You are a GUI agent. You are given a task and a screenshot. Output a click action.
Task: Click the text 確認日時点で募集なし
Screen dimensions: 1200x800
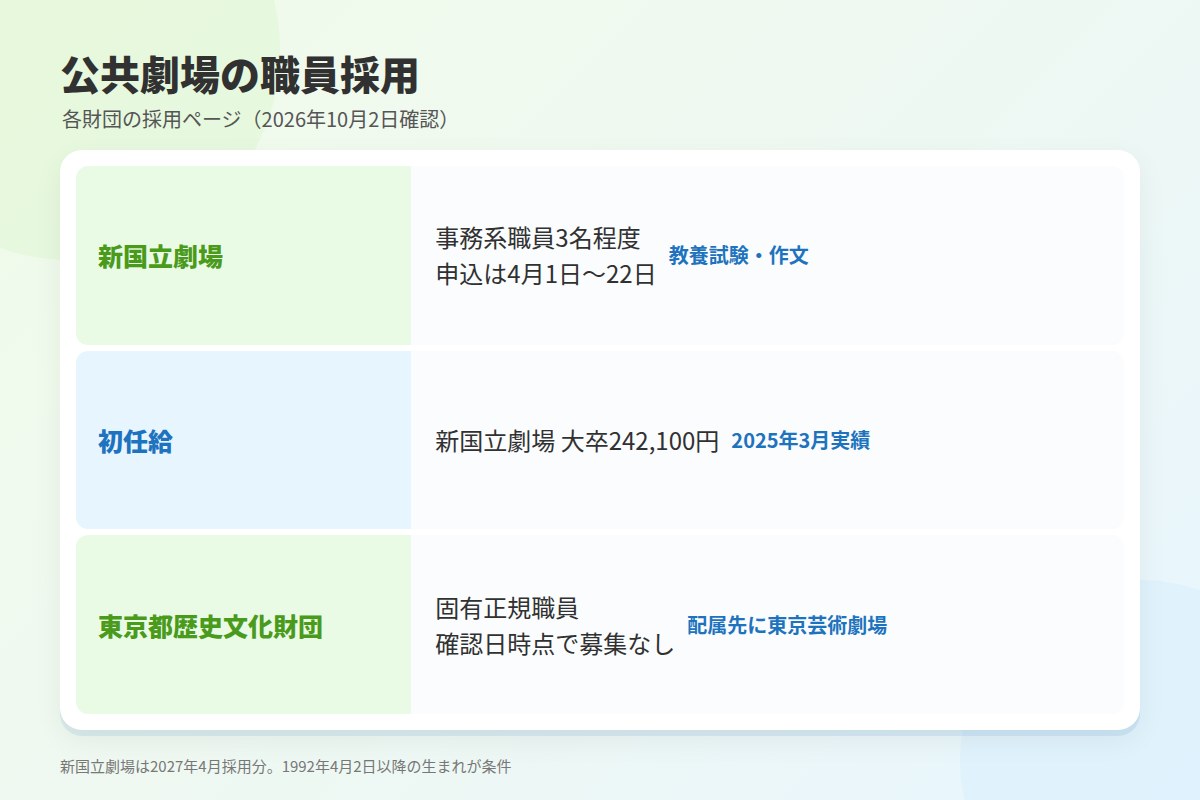pos(555,645)
